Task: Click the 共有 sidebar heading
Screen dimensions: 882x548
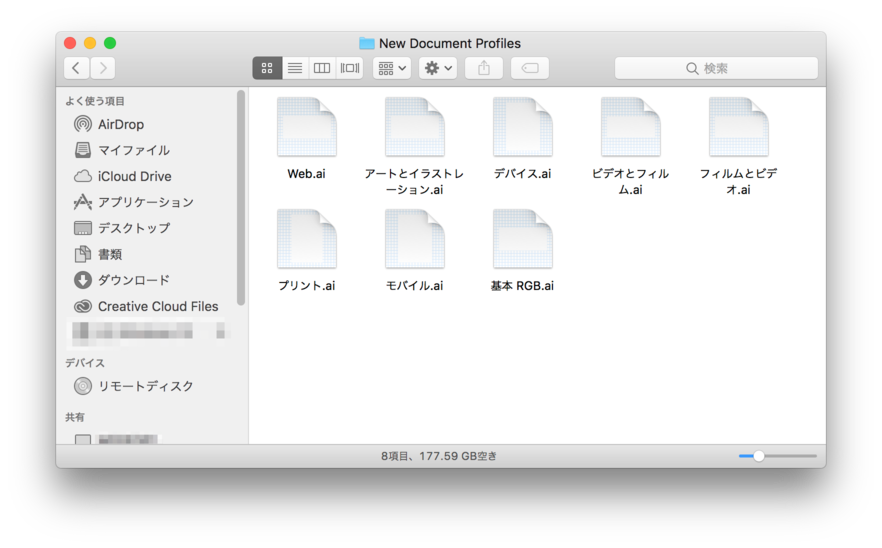Action: 75,417
